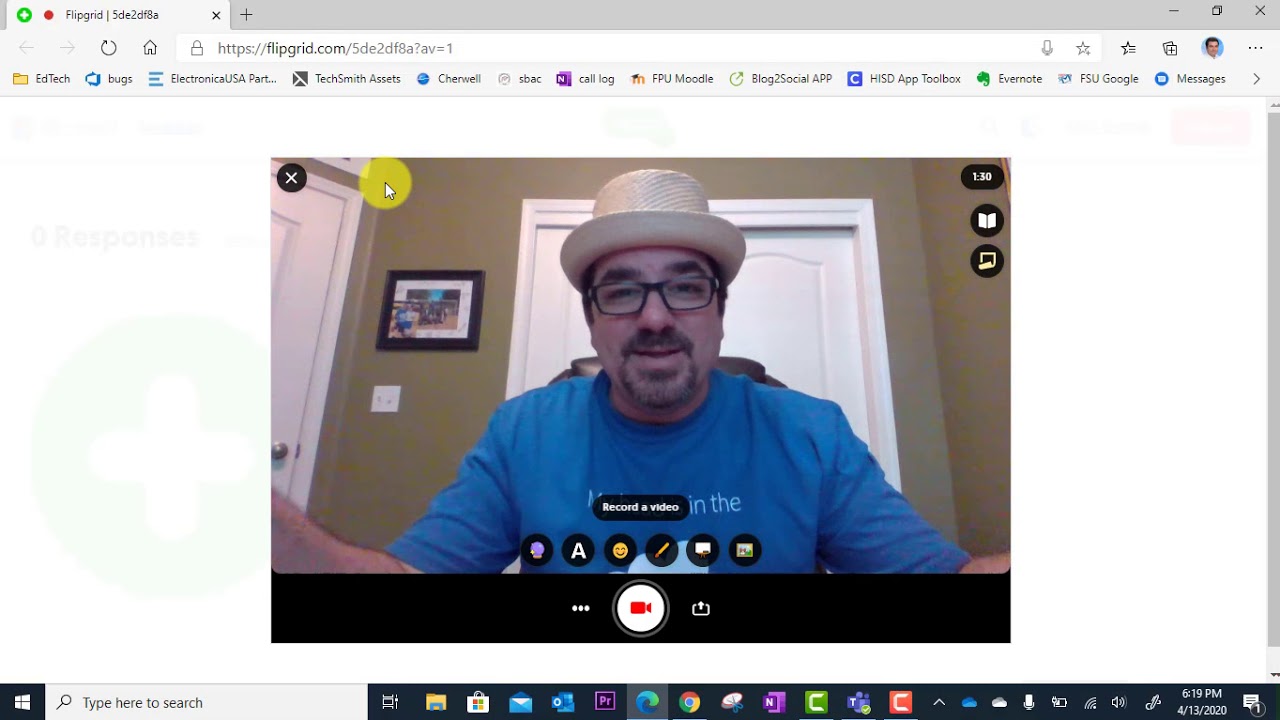Expand the overflow bookmarks chevron
Image resolution: width=1280 pixels, height=720 pixels.
coord(1257,79)
